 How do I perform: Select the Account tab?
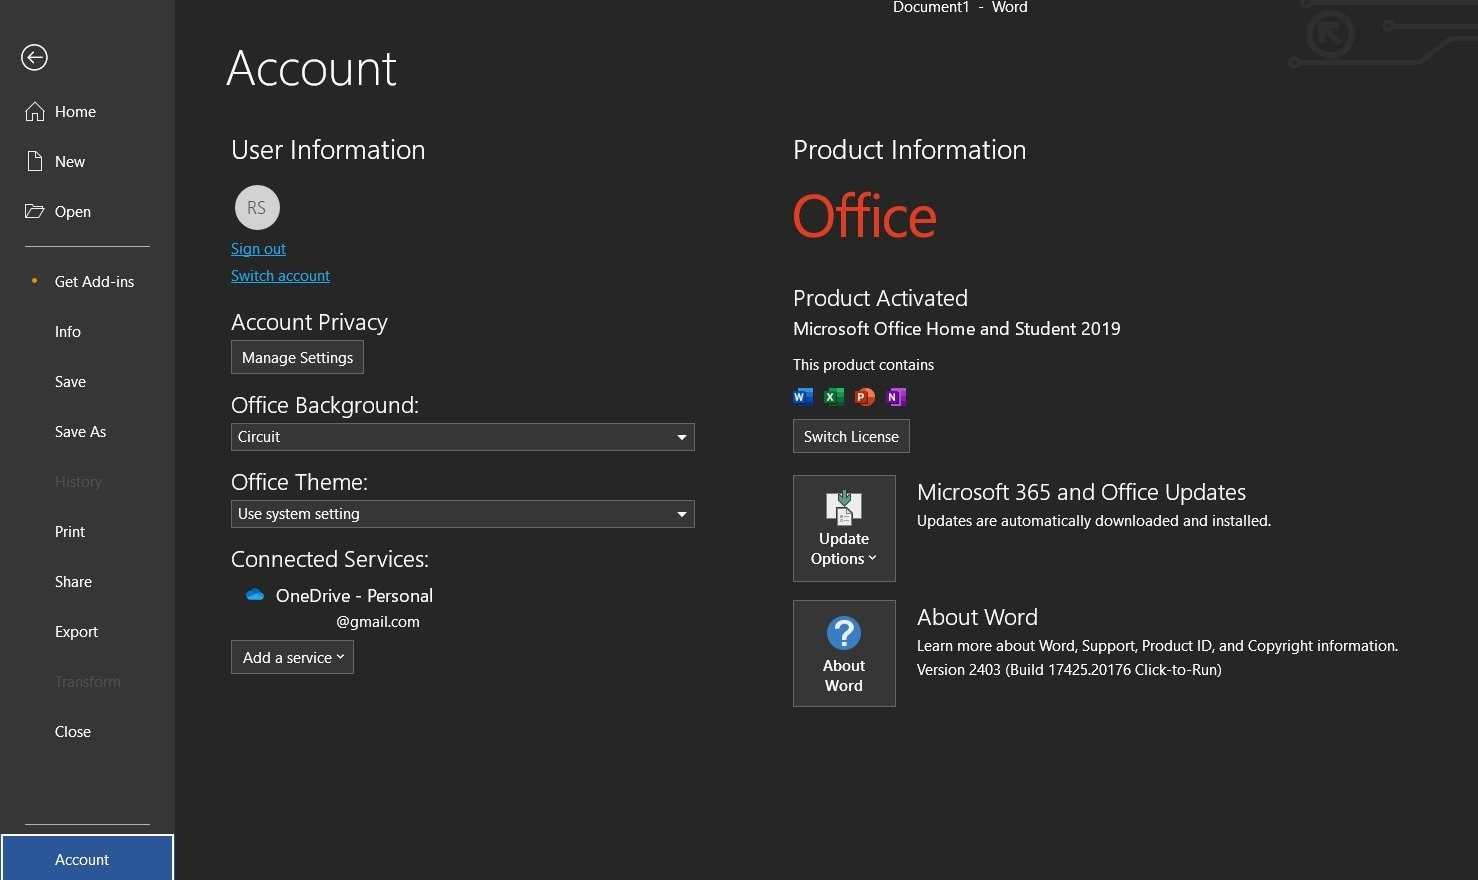click(x=87, y=858)
